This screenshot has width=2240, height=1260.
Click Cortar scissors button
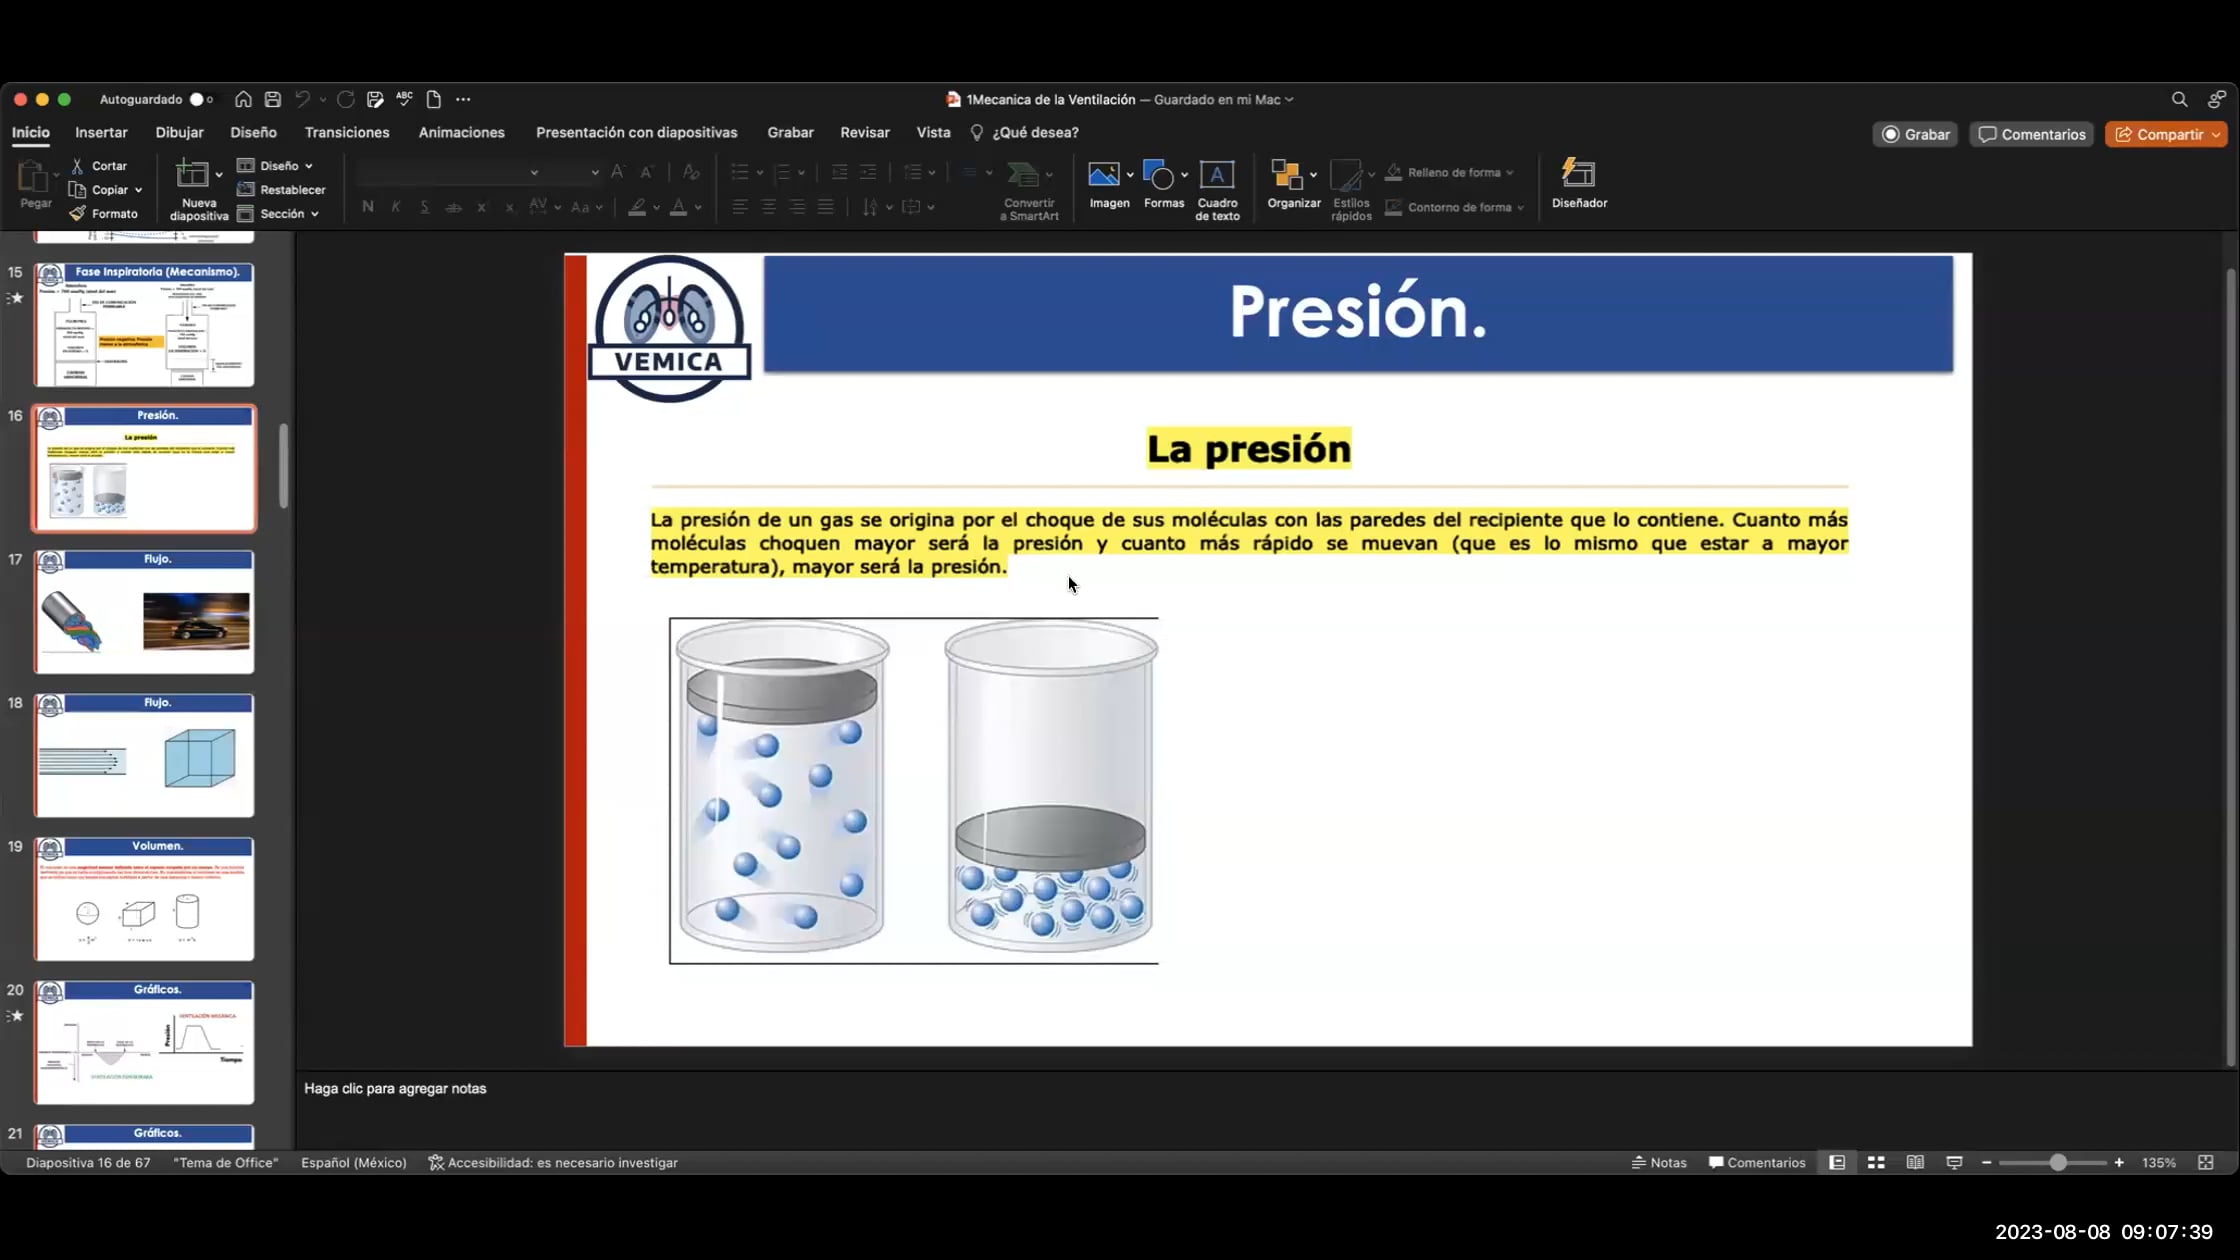(x=99, y=166)
